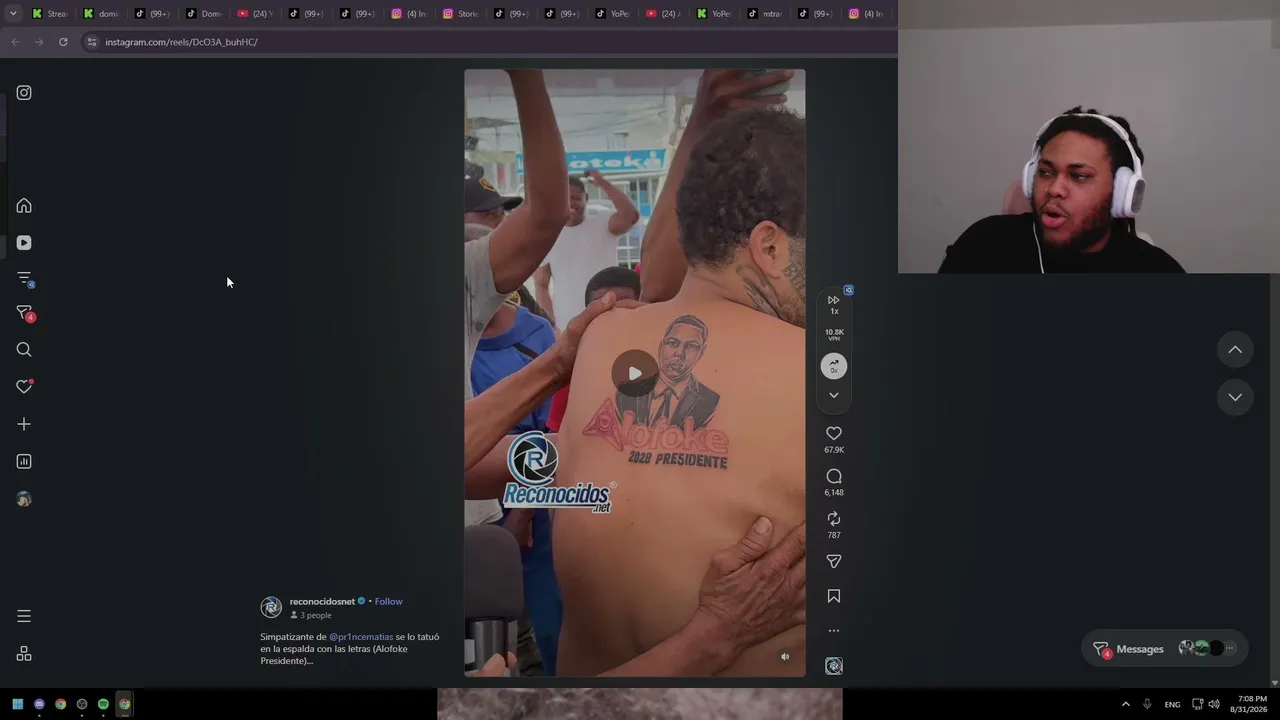This screenshot has width=1280, height=720.
Task: Share the reel with the paper plane icon
Action: tap(834, 561)
